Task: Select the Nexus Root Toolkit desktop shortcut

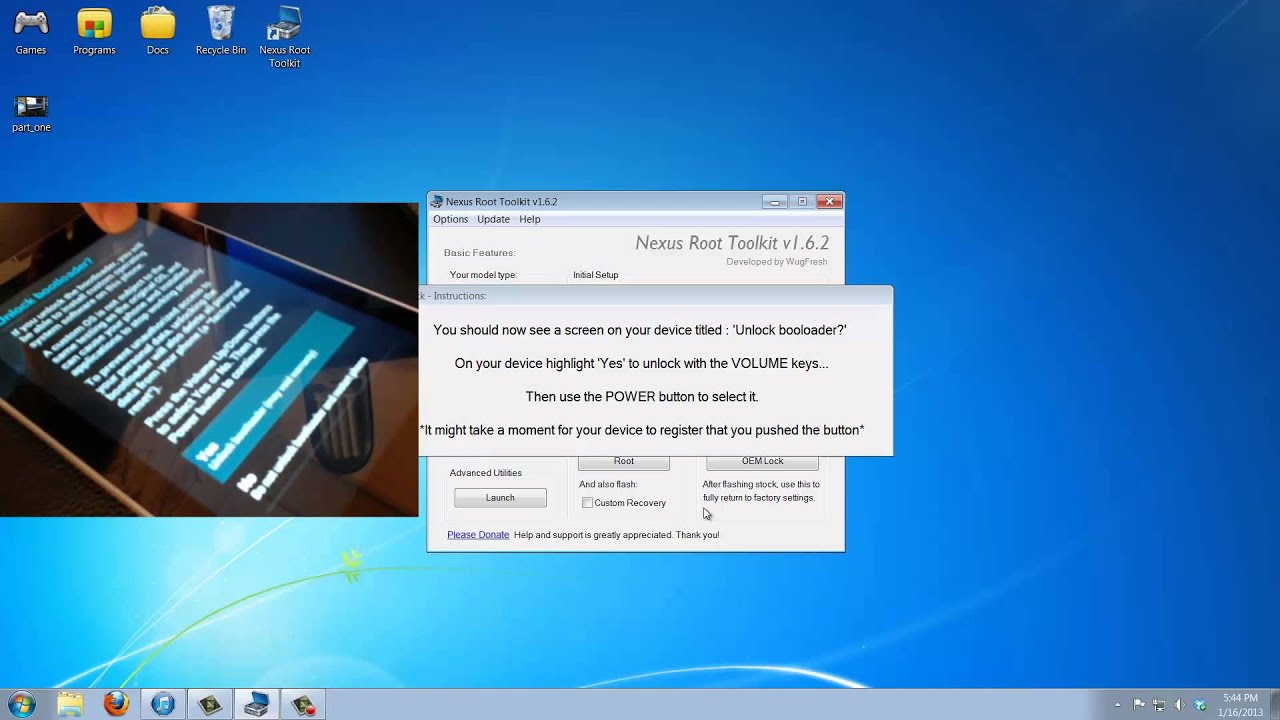Action: click(x=285, y=38)
